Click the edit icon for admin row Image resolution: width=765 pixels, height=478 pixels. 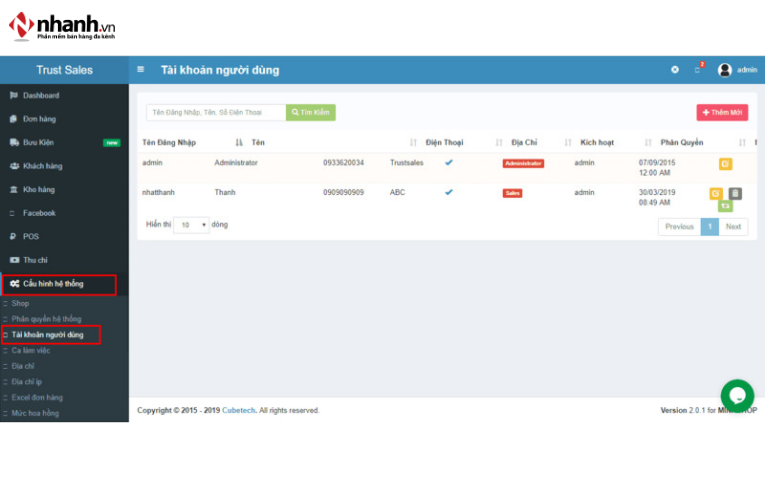[x=725, y=164]
